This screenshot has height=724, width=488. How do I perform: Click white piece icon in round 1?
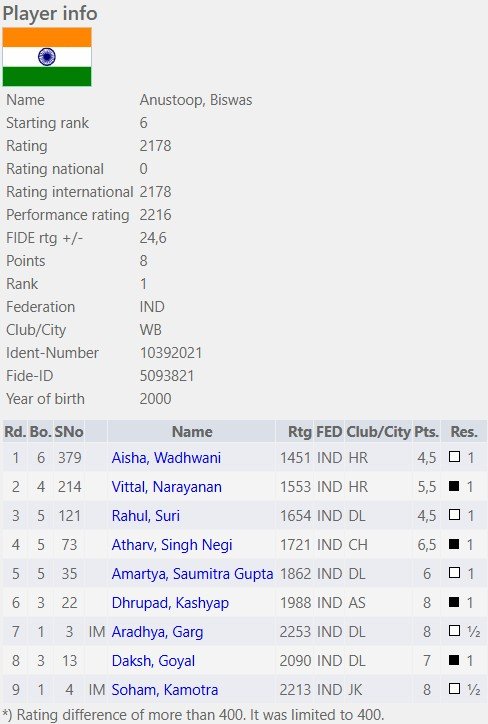click(454, 457)
